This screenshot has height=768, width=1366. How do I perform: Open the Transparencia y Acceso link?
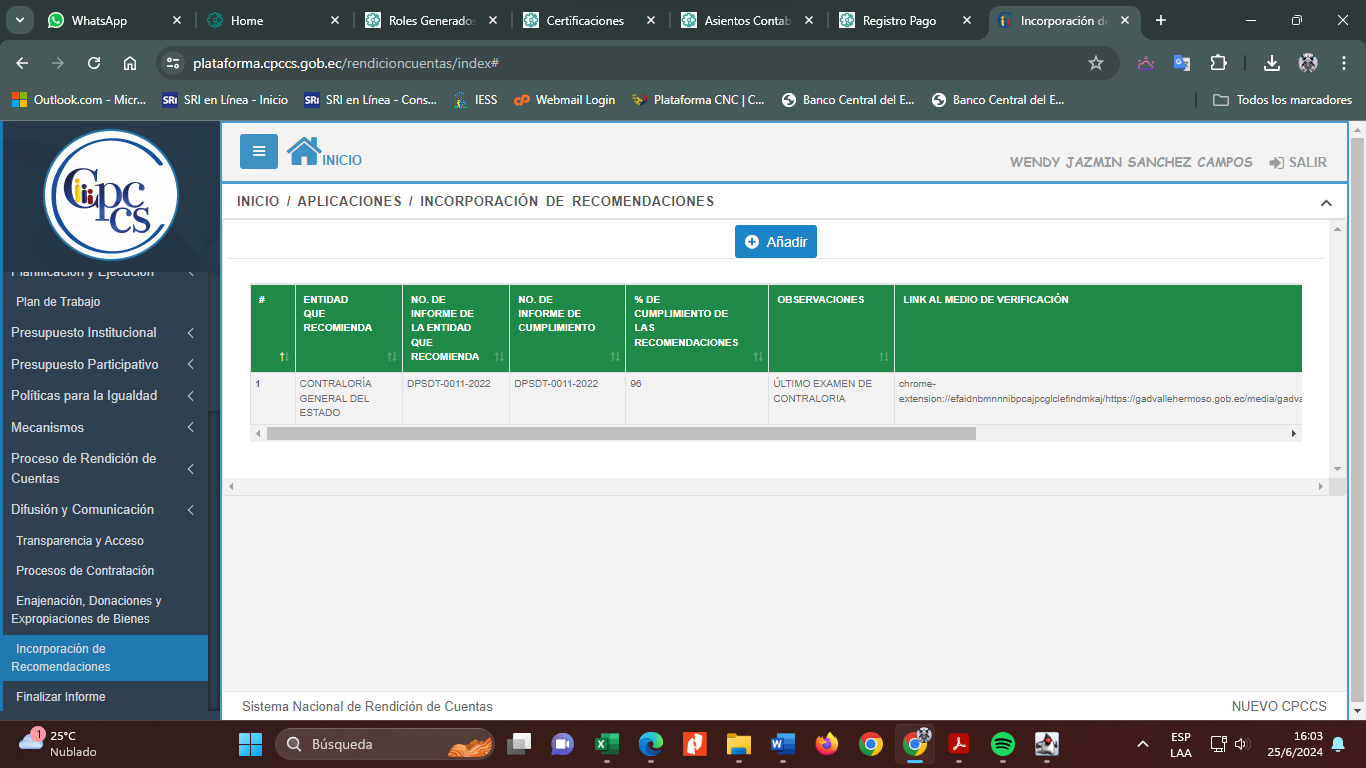(80, 541)
